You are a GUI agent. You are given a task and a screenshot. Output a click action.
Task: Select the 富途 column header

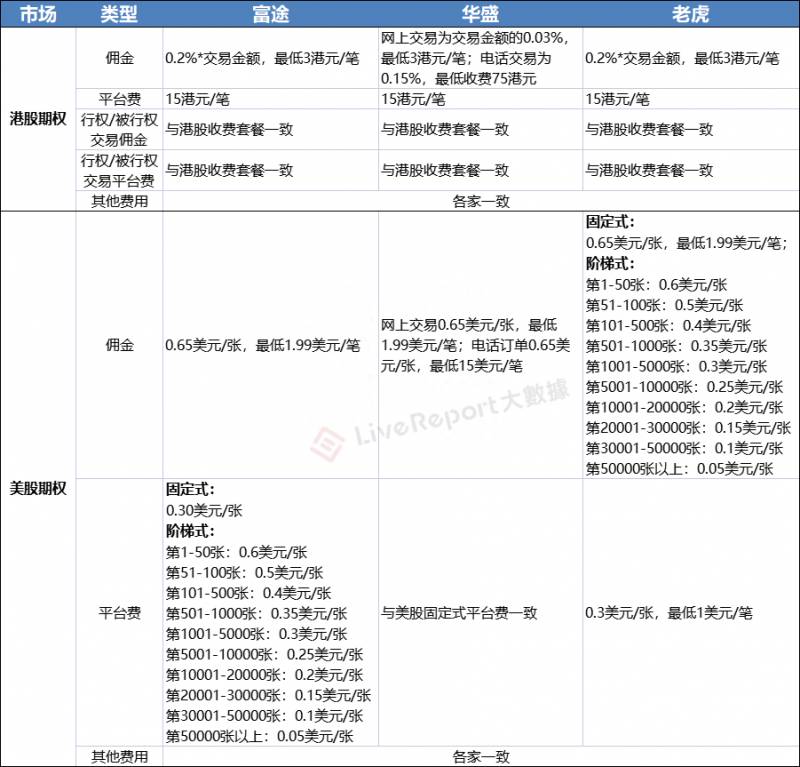coord(270,14)
